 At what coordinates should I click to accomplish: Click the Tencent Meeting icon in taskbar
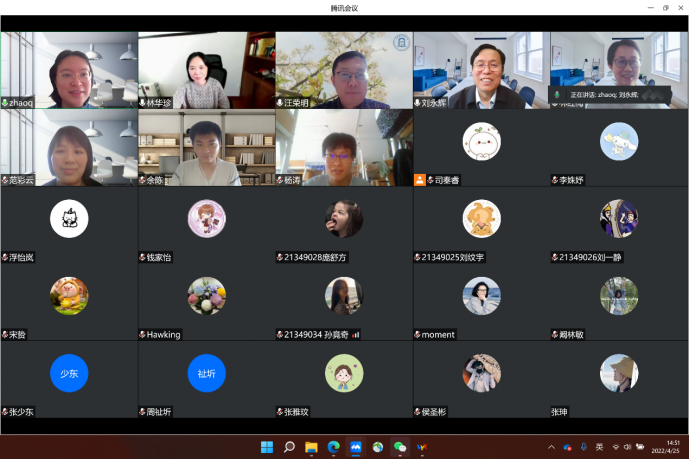356,447
